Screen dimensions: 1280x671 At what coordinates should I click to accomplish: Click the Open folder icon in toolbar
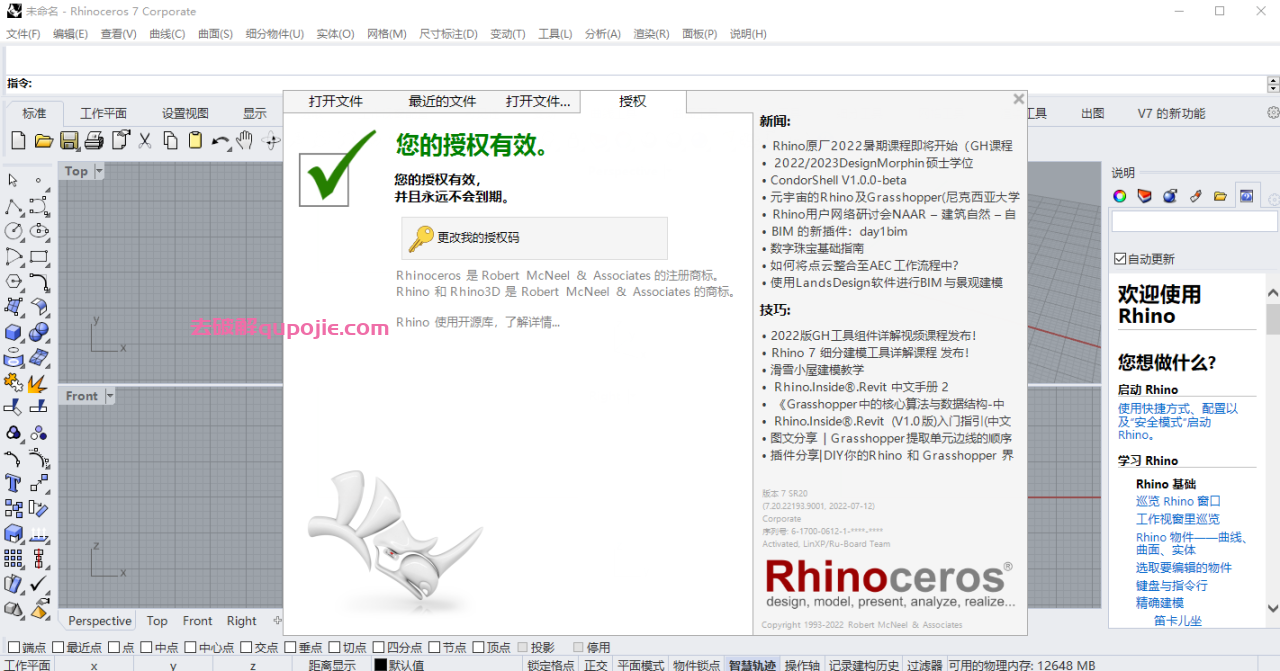pos(43,140)
